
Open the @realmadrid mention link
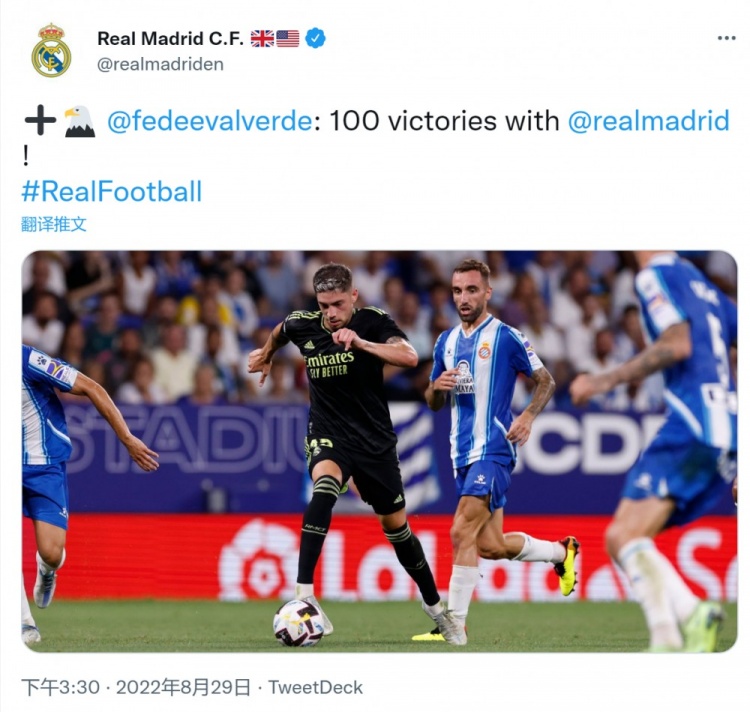coord(649,120)
